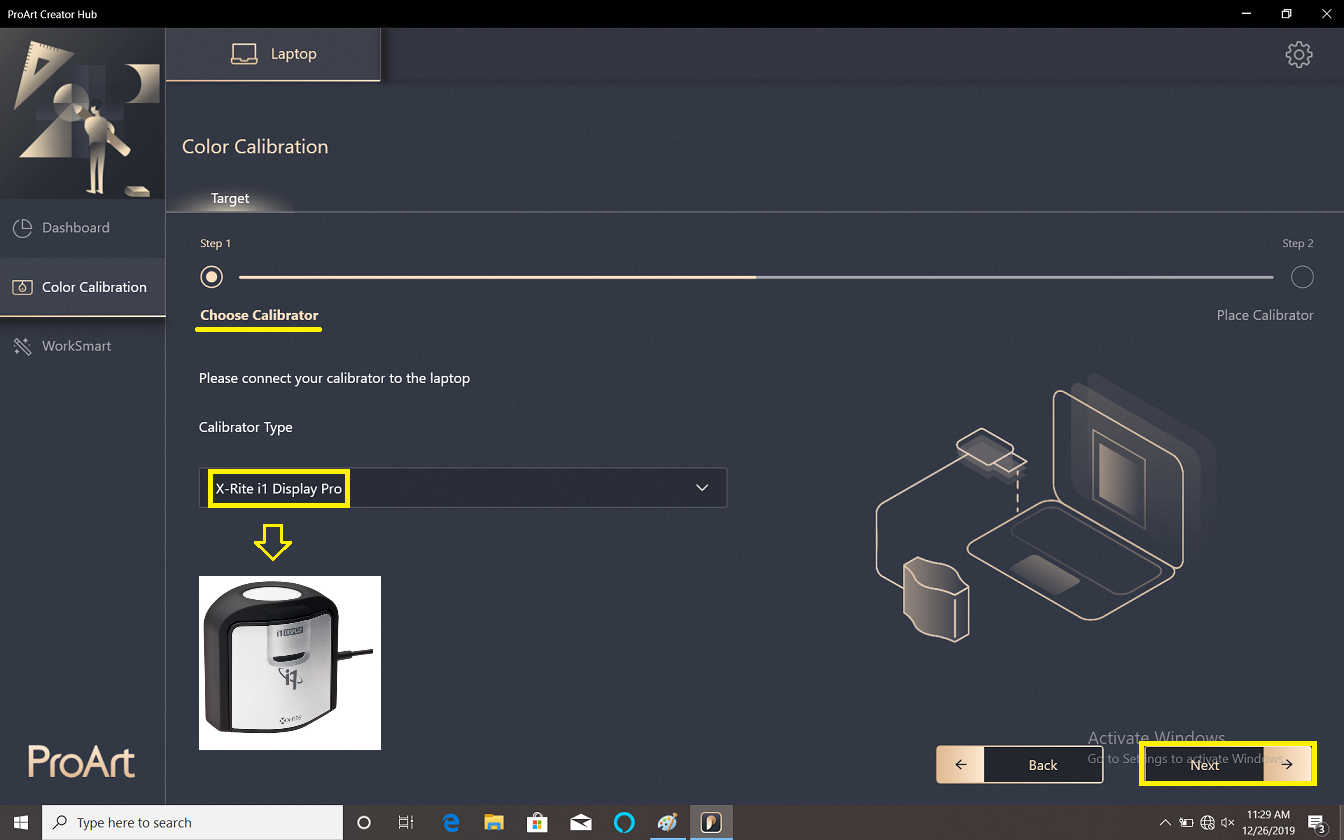
Task: Open the Paint app from the taskbar
Action: click(667, 823)
